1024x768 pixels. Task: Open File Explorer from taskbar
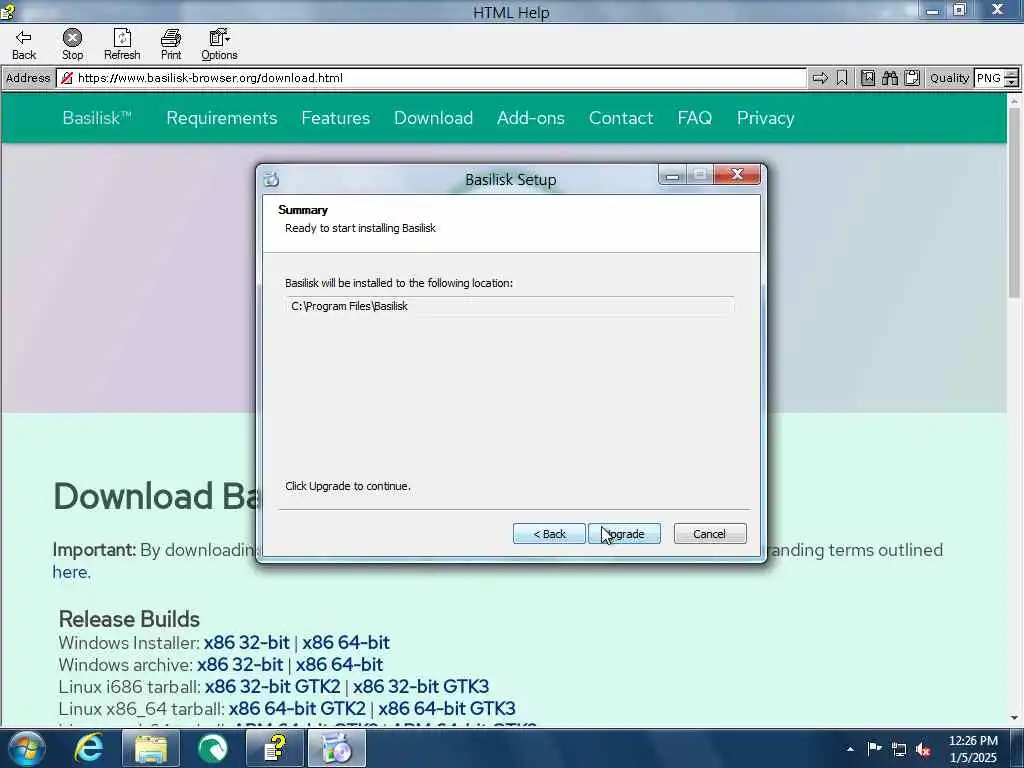[x=151, y=748]
